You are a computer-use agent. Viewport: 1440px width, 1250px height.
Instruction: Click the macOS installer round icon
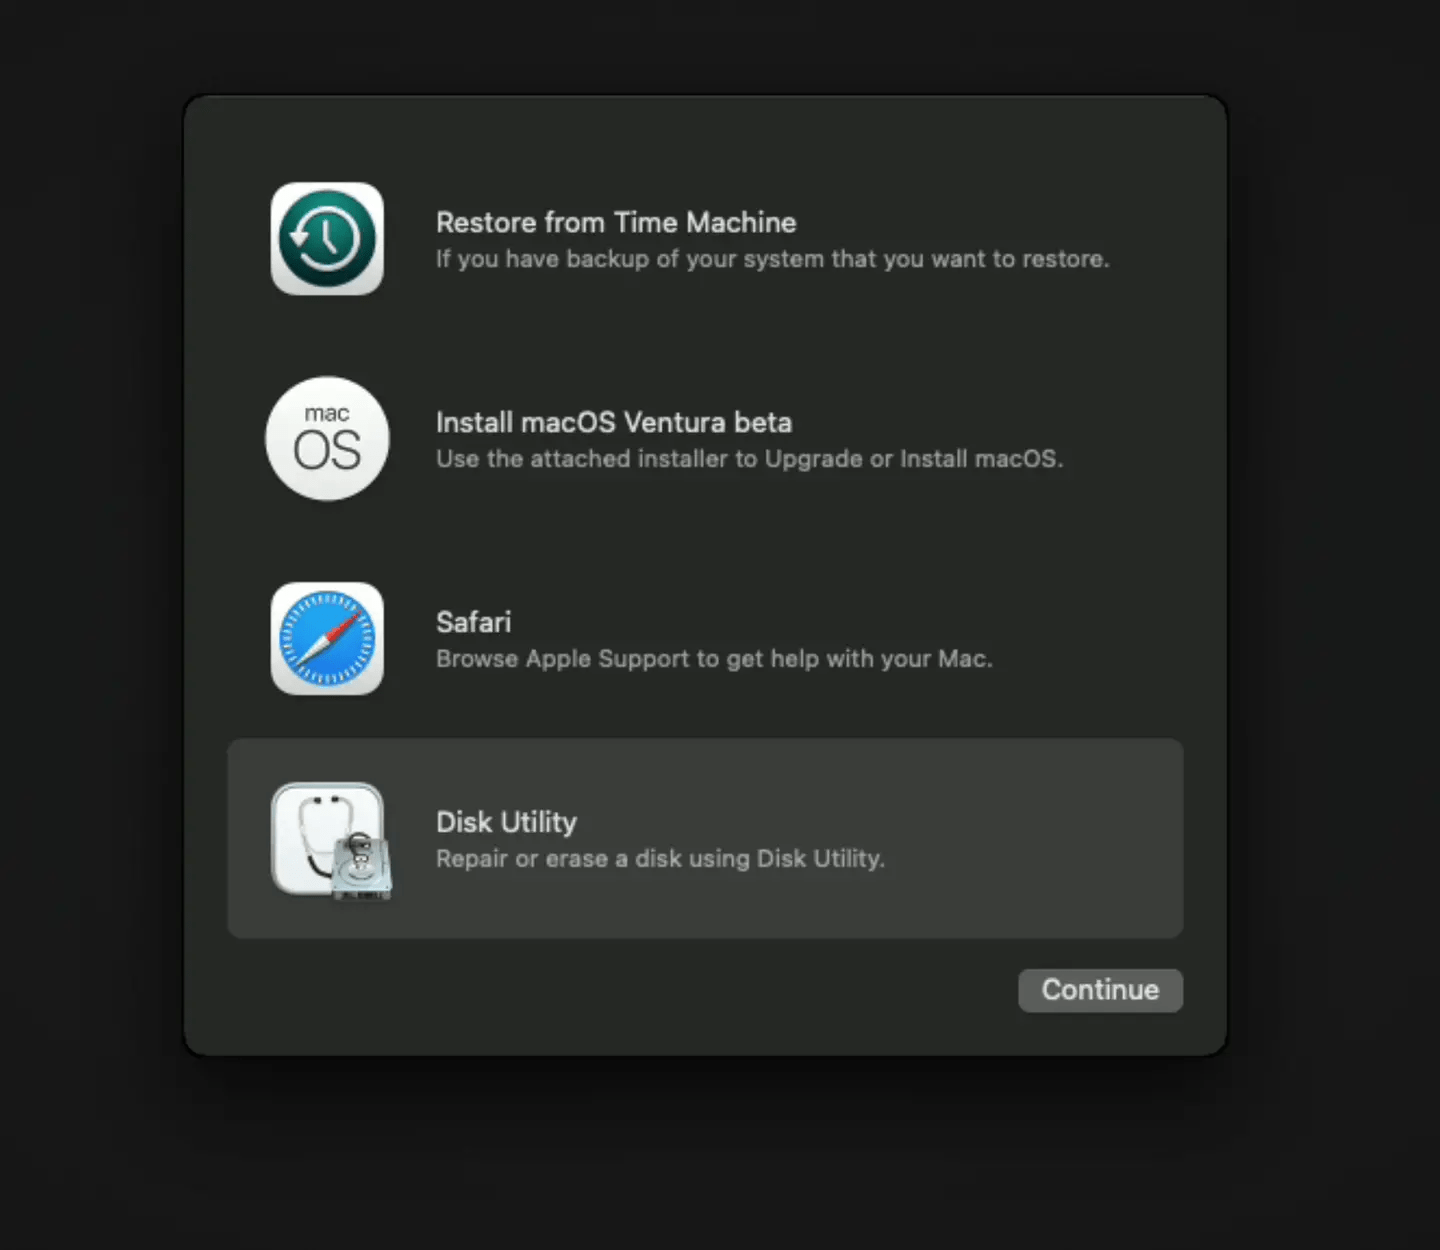coord(327,438)
